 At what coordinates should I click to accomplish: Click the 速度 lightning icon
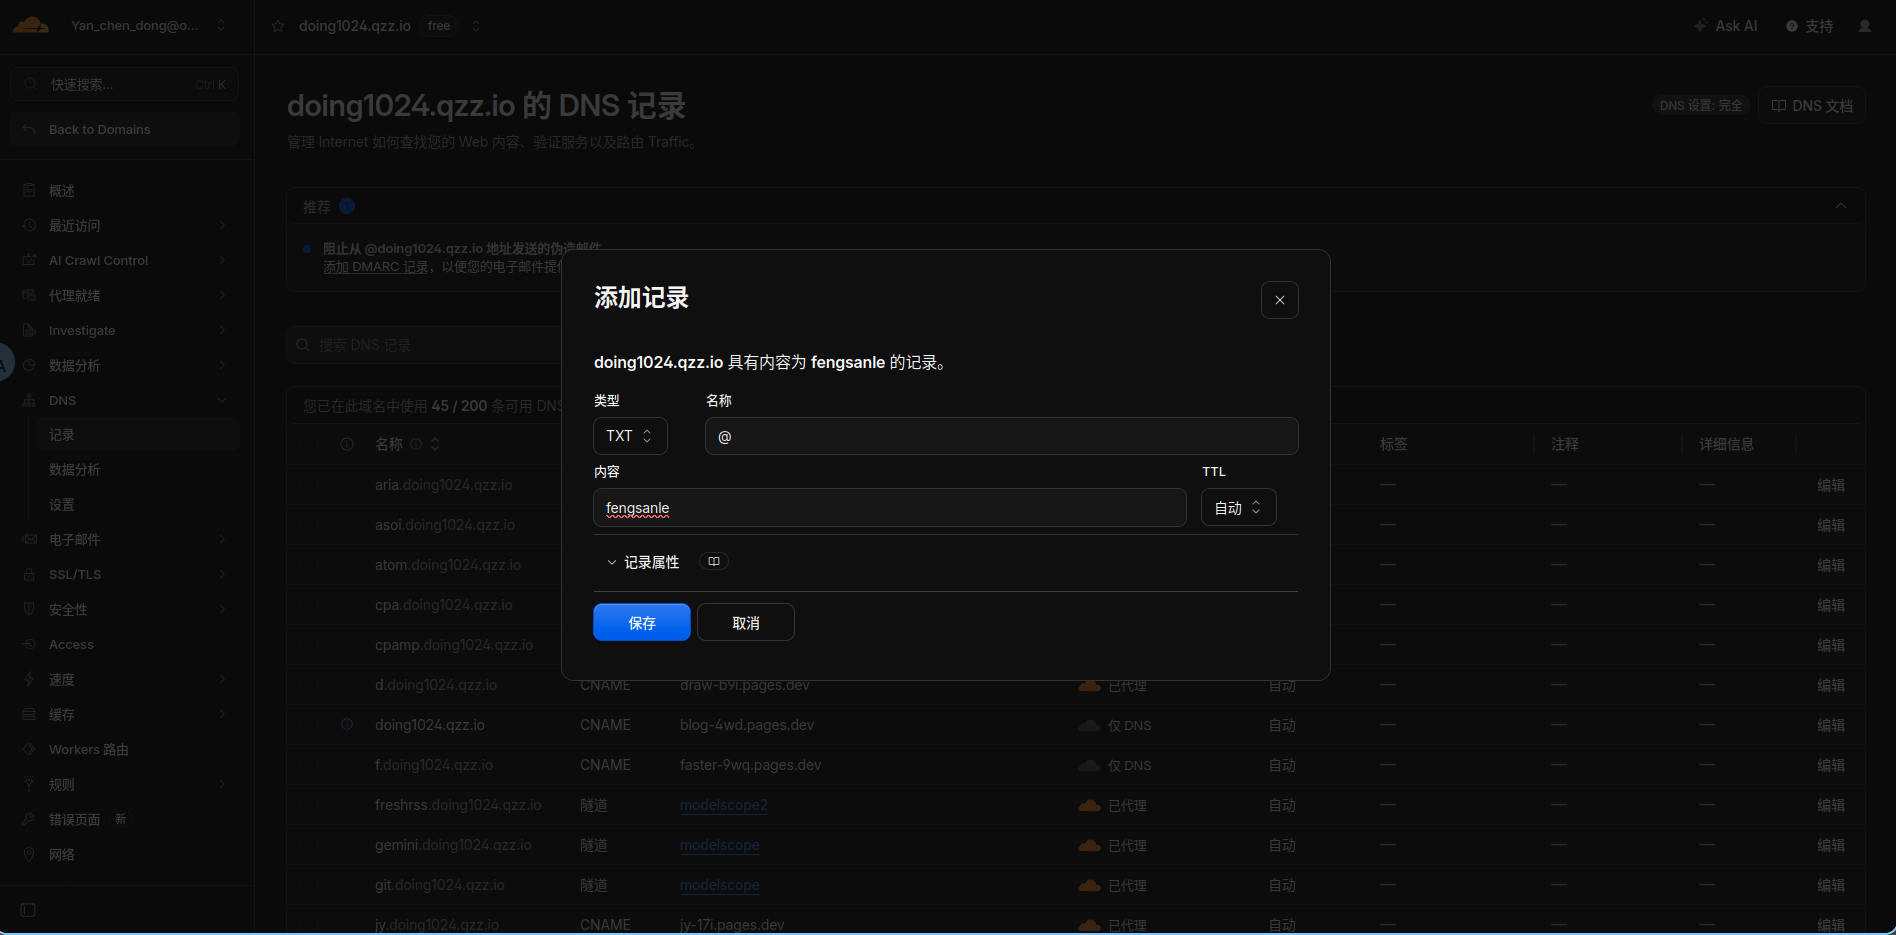(29, 679)
